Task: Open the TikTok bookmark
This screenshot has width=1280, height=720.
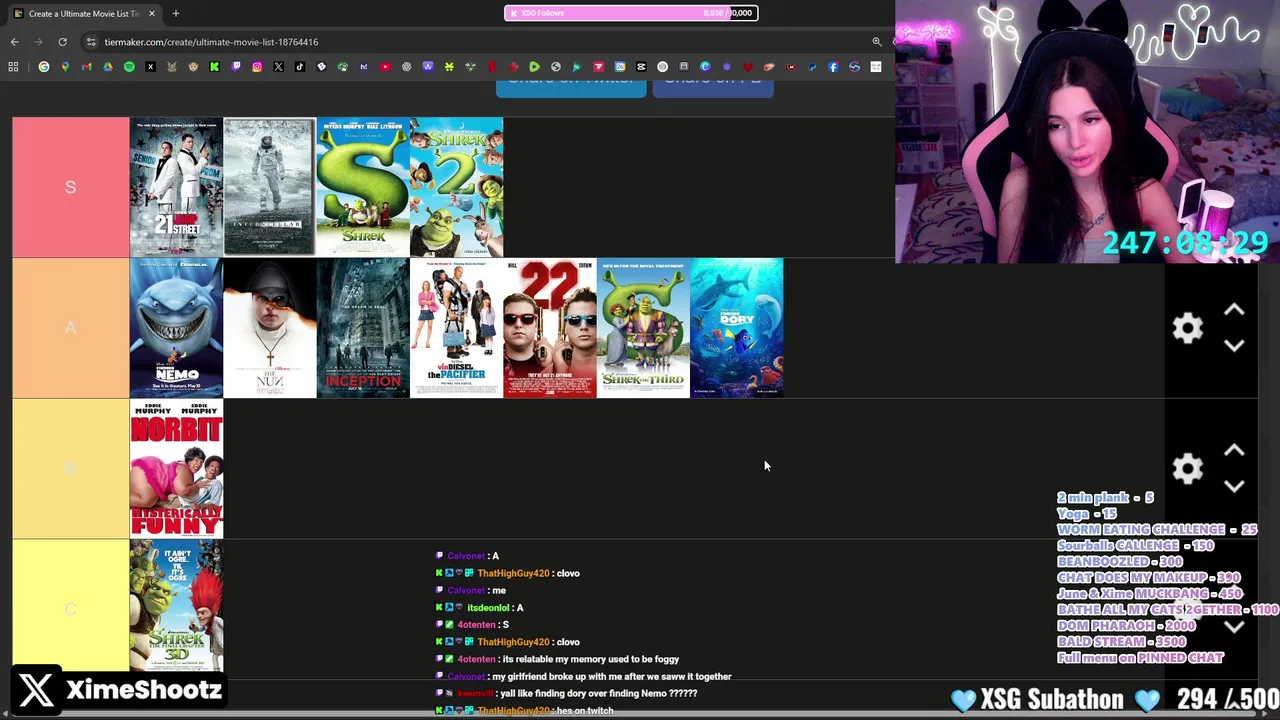Action: click(x=300, y=67)
